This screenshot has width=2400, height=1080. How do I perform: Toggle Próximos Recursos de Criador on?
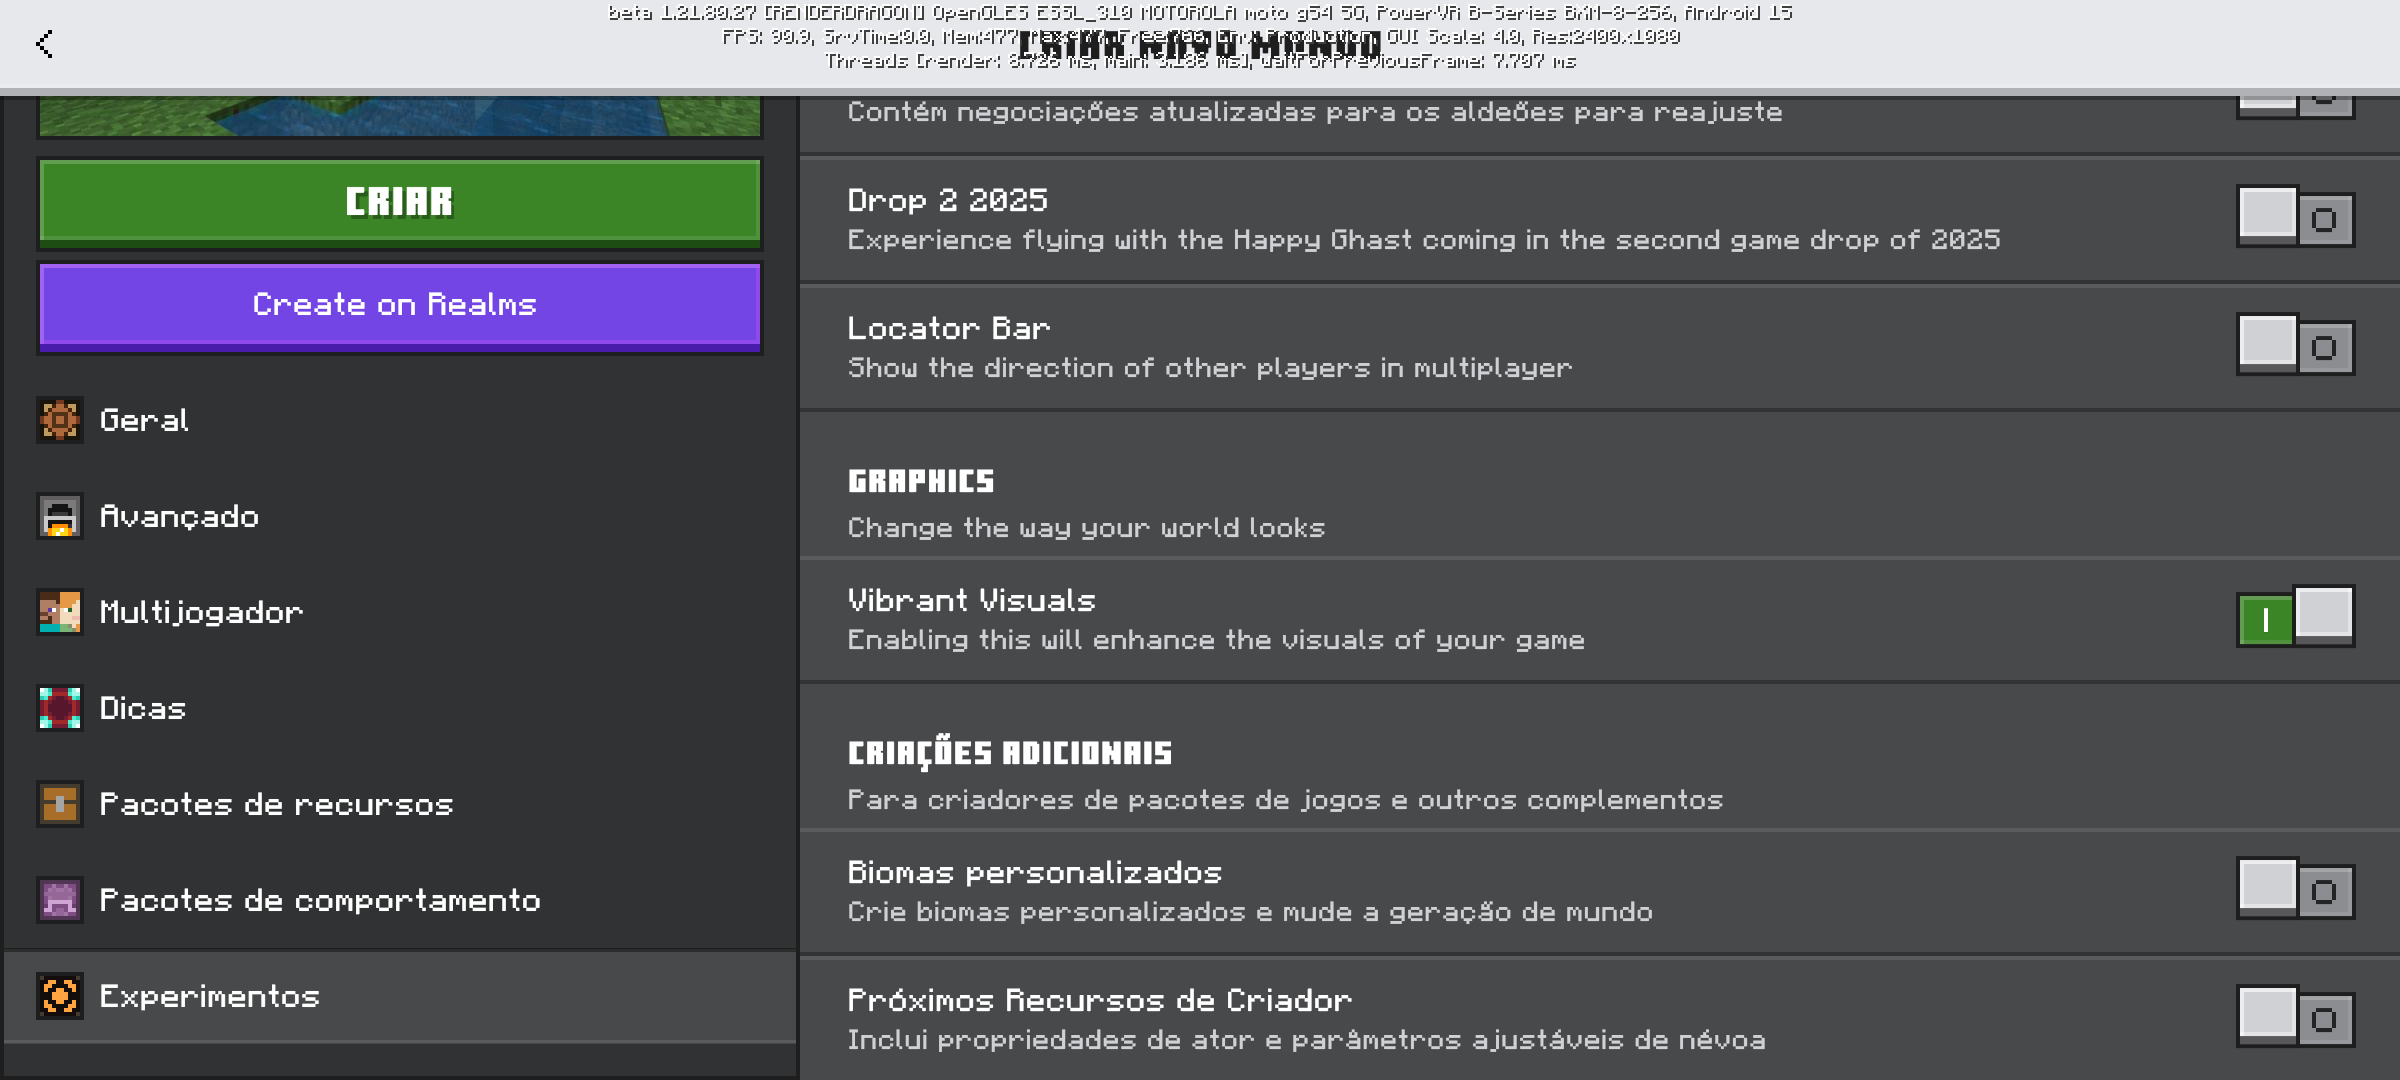pyautogui.click(x=2295, y=1018)
